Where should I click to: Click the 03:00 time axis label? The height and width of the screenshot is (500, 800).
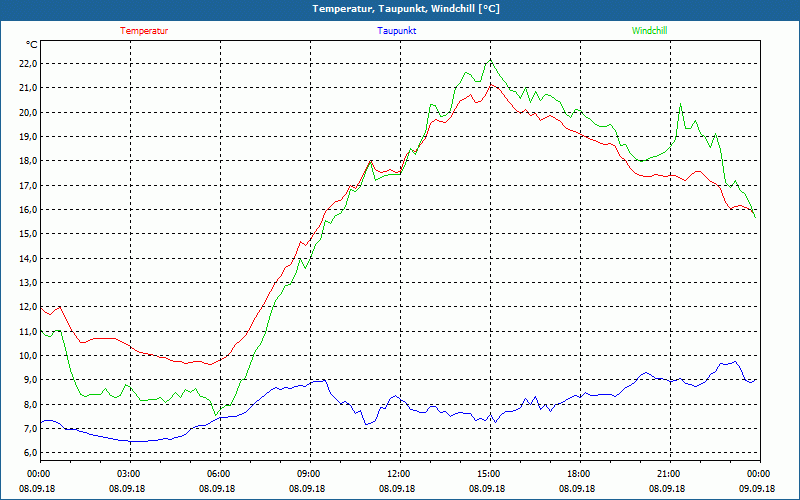pyautogui.click(x=131, y=474)
